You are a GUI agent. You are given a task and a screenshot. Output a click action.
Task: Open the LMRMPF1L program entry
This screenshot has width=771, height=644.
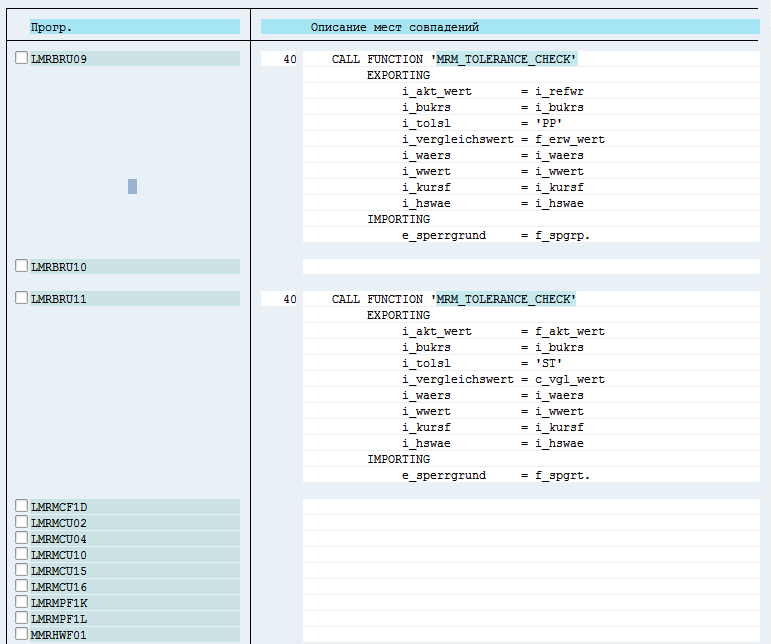point(59,619)
